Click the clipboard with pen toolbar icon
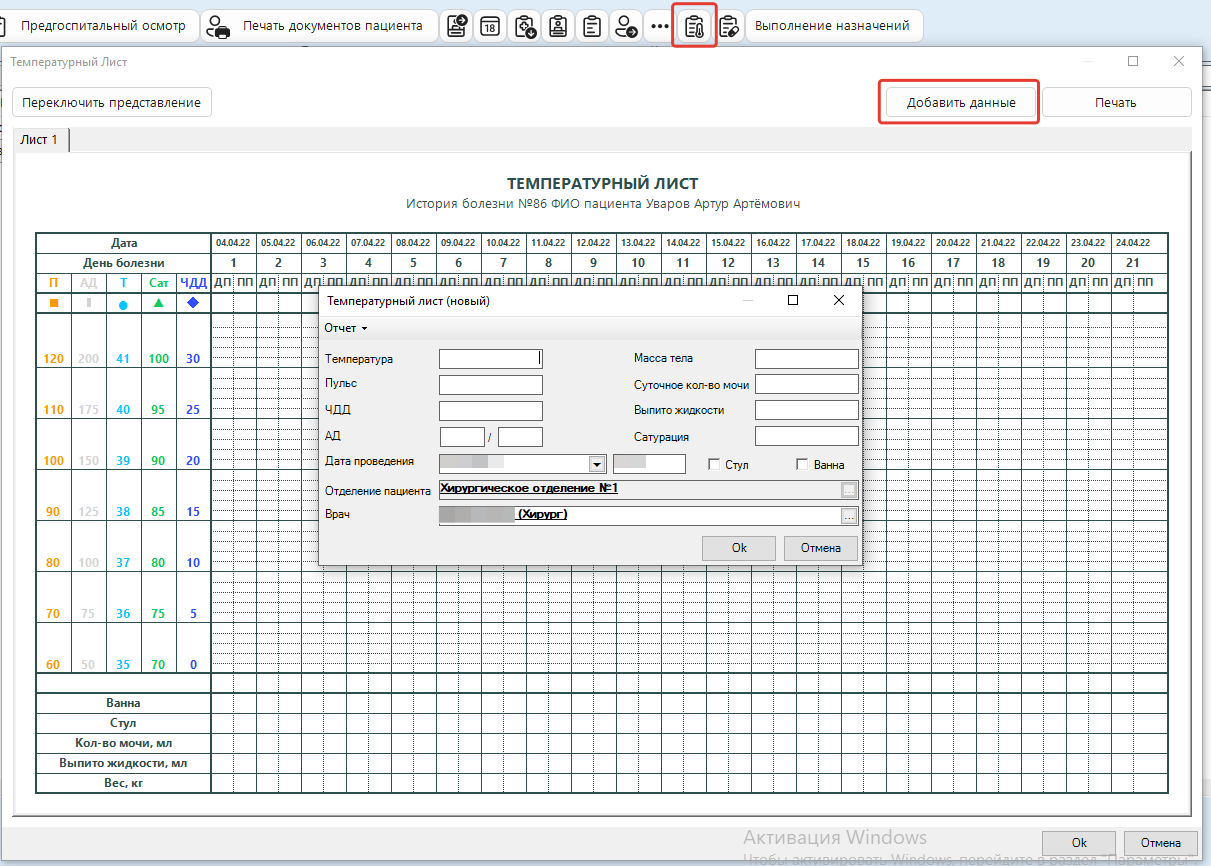The image size is (1211, 866). click(729, 26)
